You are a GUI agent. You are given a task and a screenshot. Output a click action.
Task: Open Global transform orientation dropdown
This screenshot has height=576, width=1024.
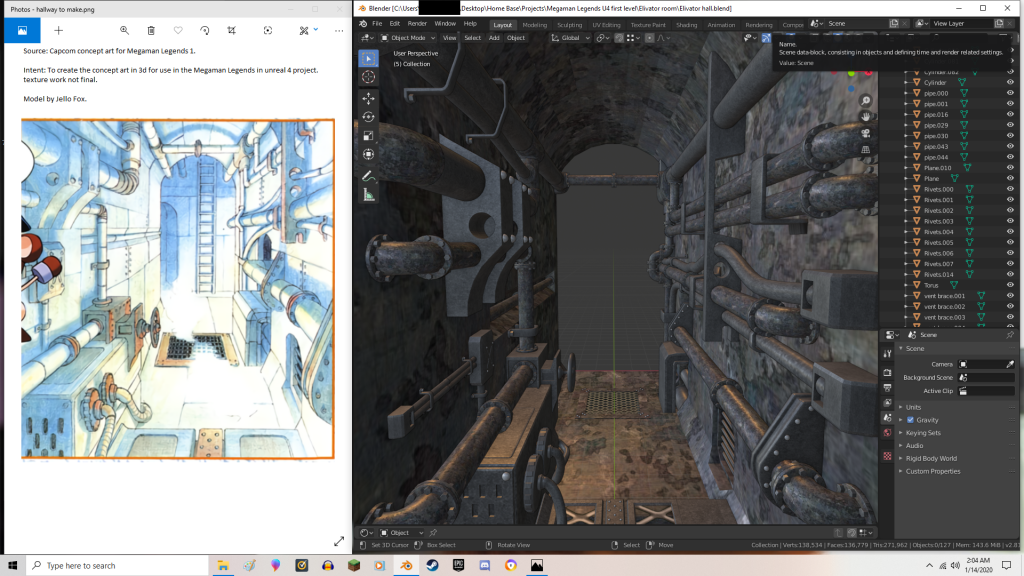pyautogui.click(x=570, y=38)
